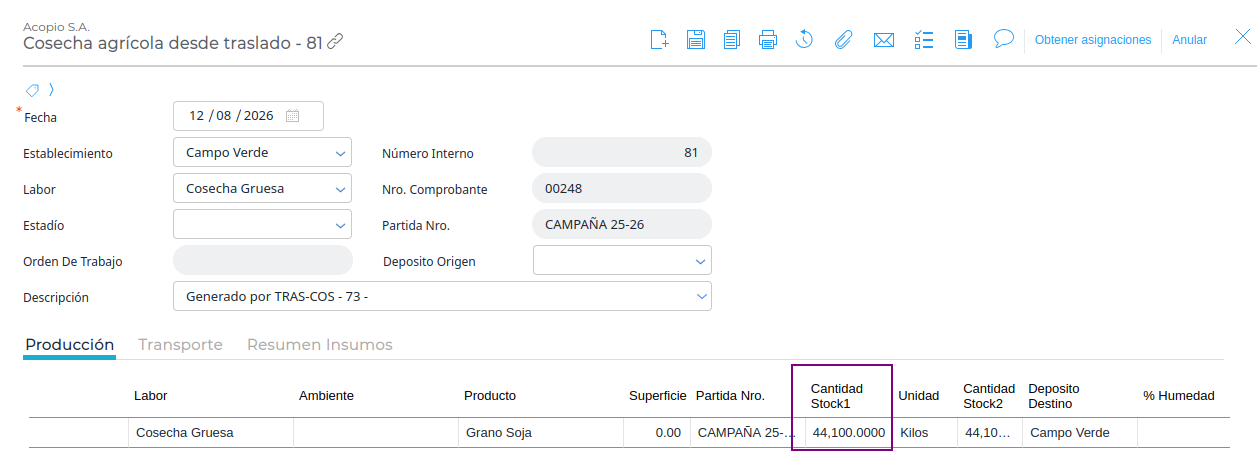Save the record with the floppy disk icon
The width and height of the screenshot is (1257, 462).
(x=696, y=40)
